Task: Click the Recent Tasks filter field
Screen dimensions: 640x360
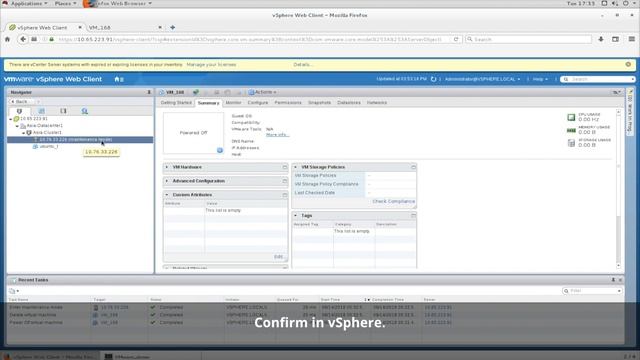Action: click(592, 291)
